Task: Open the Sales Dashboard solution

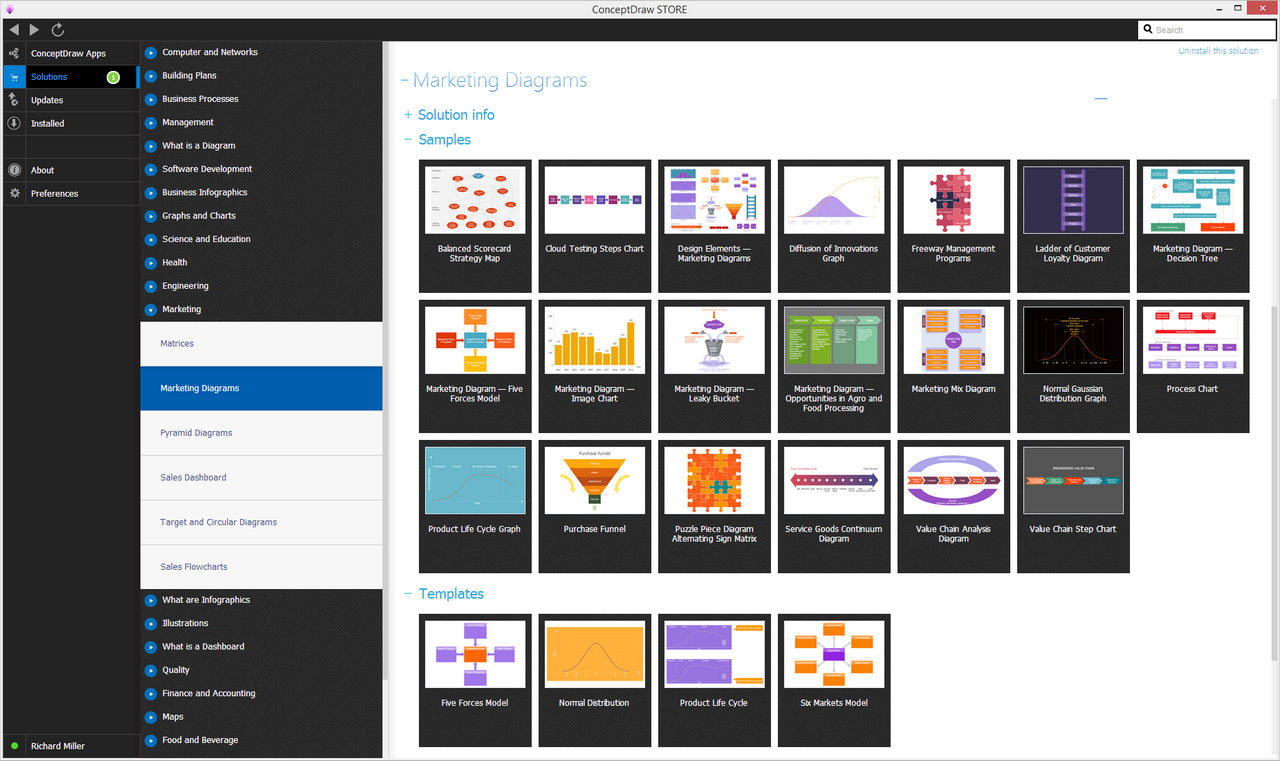Action: pos(261,478)
